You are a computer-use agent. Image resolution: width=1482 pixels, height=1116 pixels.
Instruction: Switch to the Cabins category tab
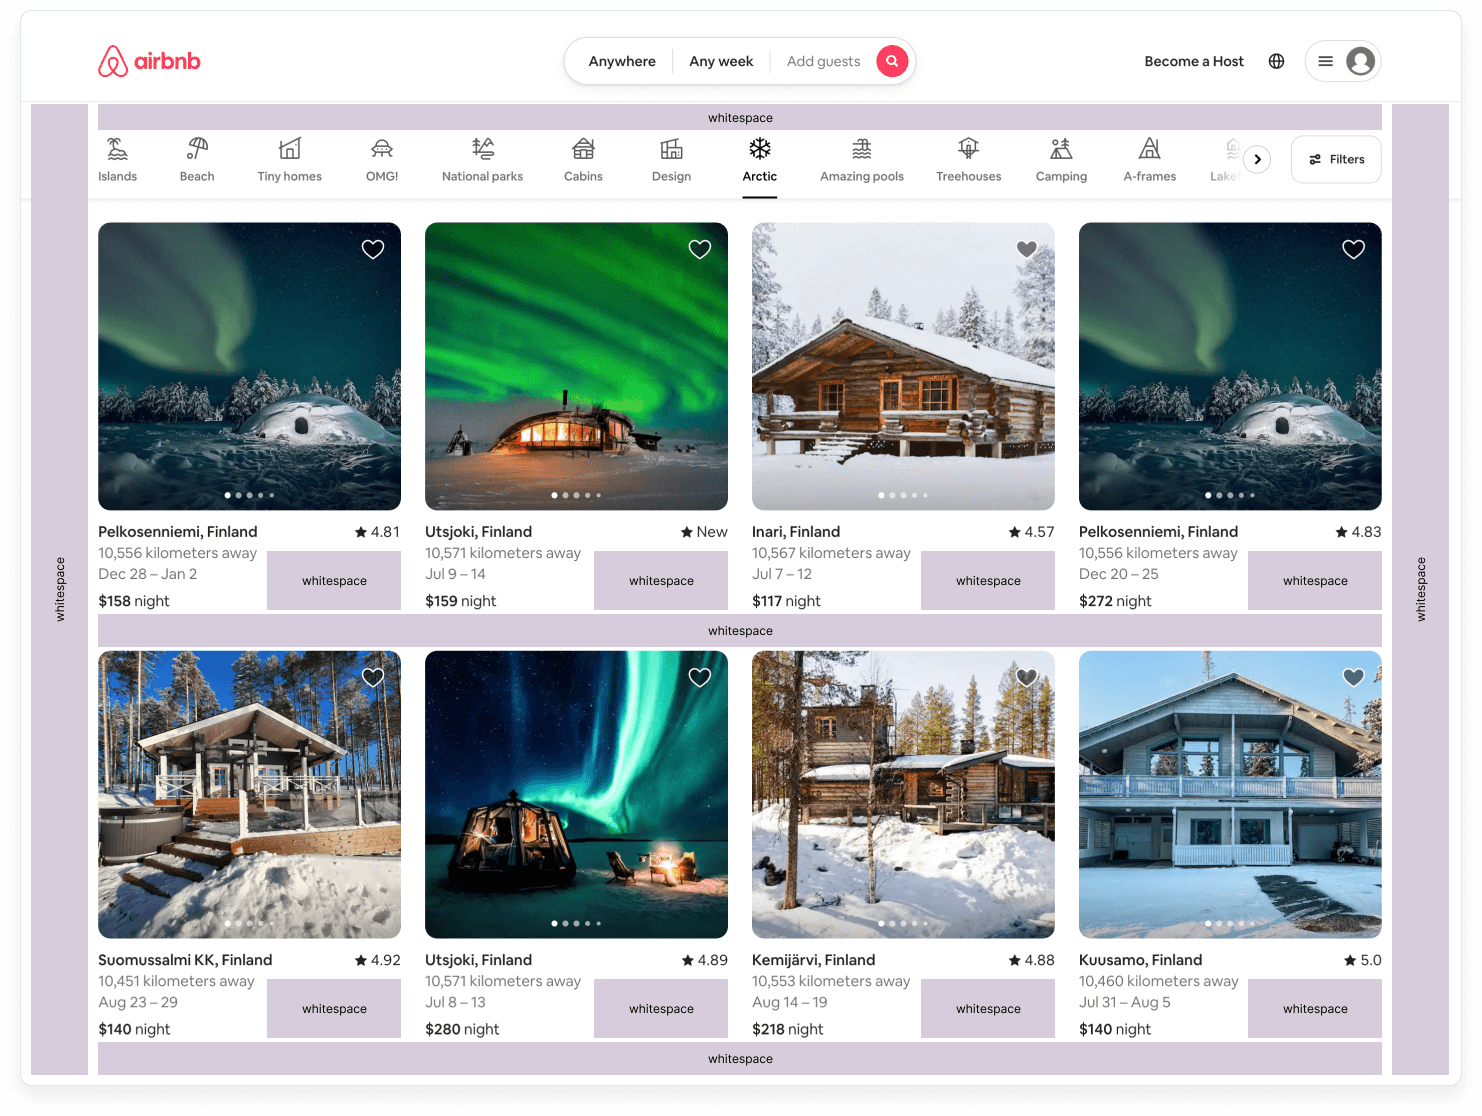583,159
